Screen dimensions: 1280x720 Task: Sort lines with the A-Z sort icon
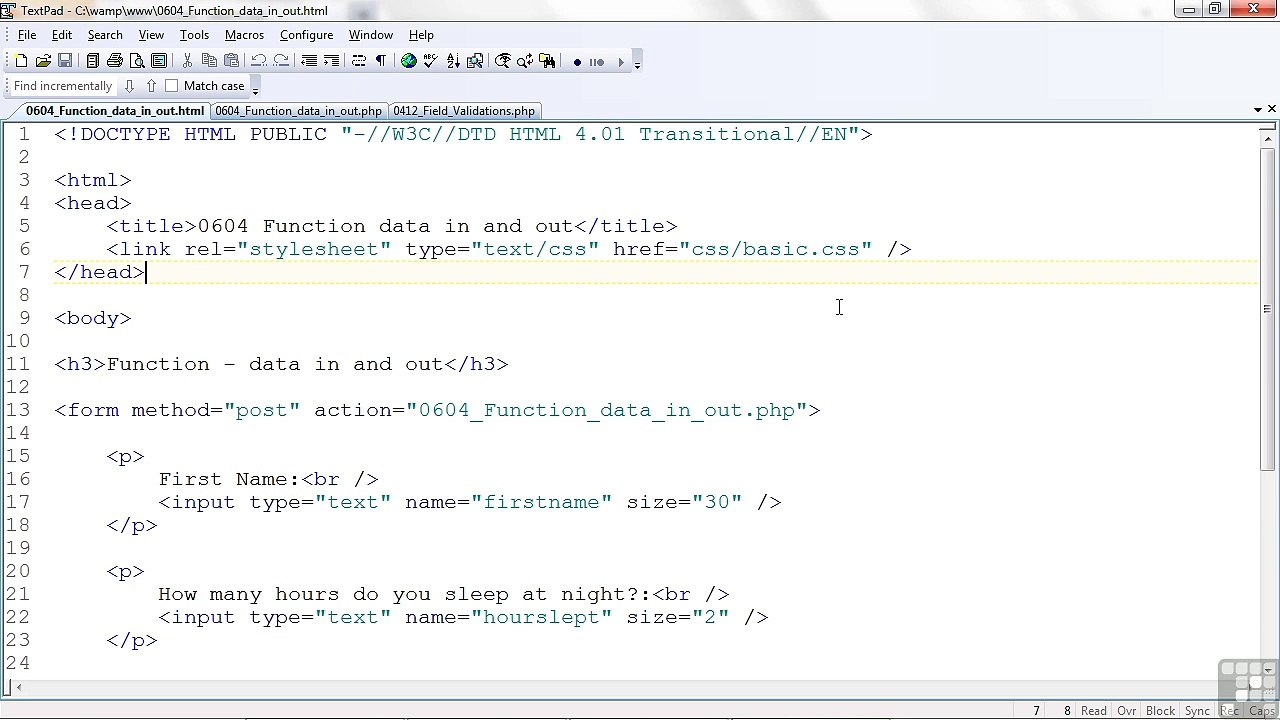click(453, 61)
